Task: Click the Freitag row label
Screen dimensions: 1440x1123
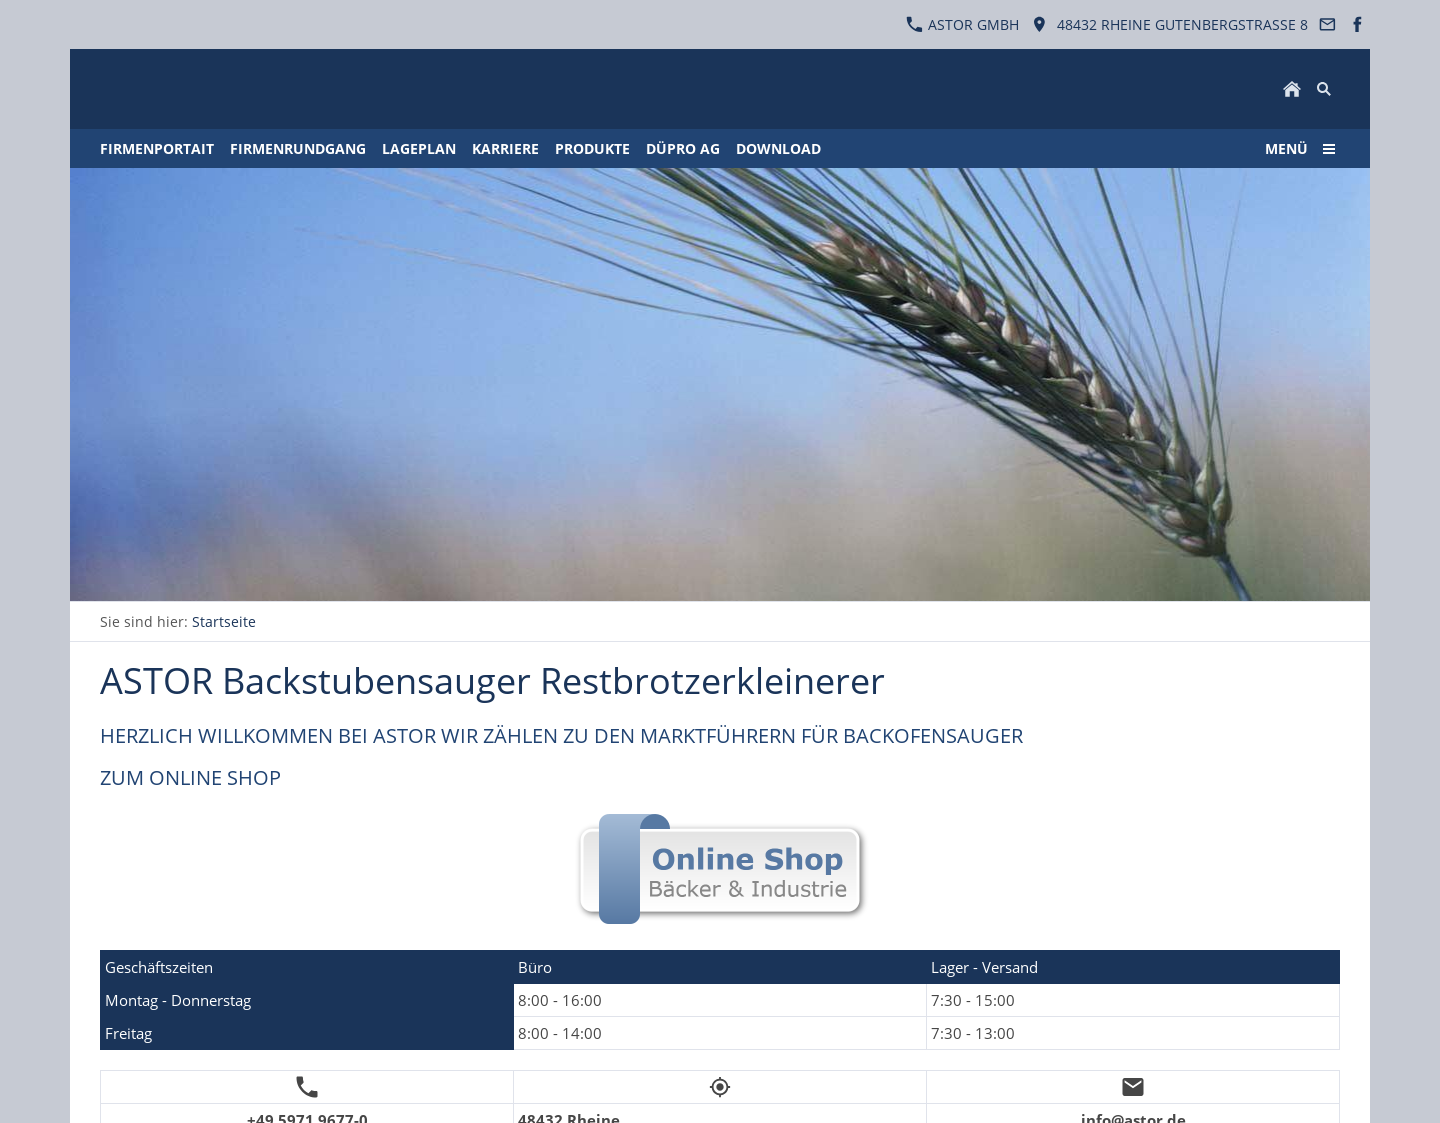Action: [x=307, y=1033]
